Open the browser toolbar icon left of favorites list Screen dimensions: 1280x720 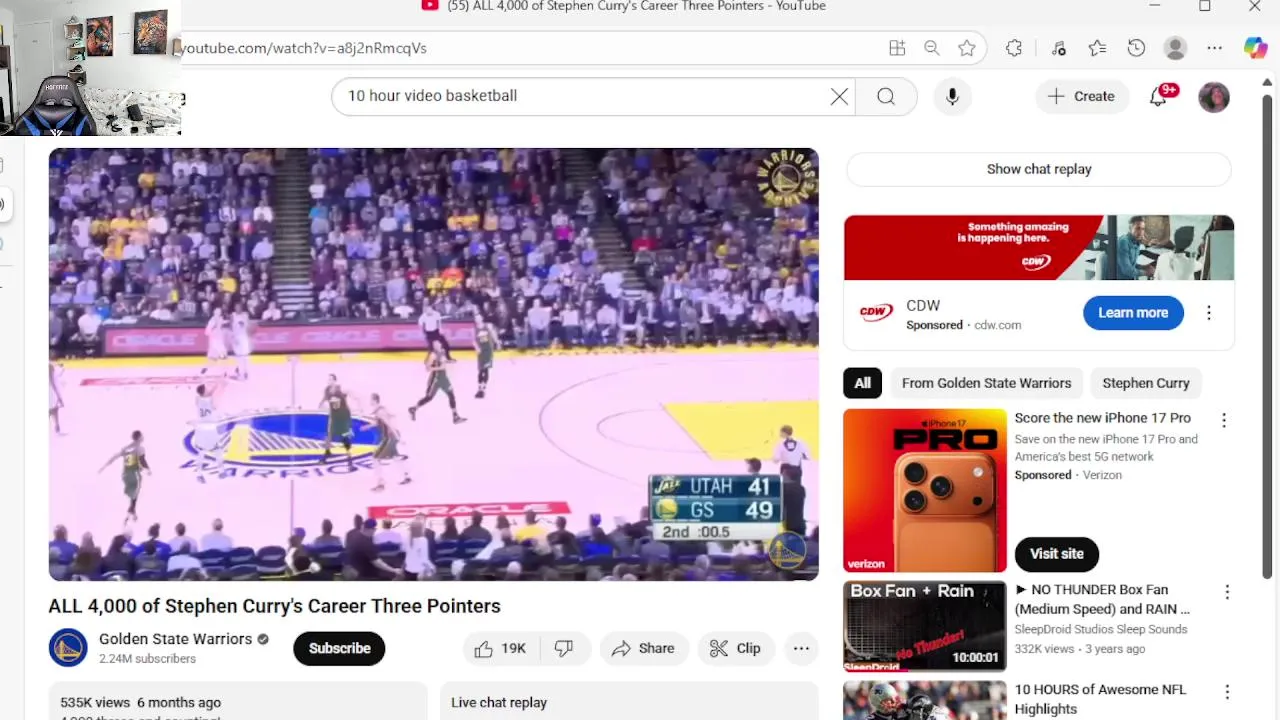click(1059, 48)
